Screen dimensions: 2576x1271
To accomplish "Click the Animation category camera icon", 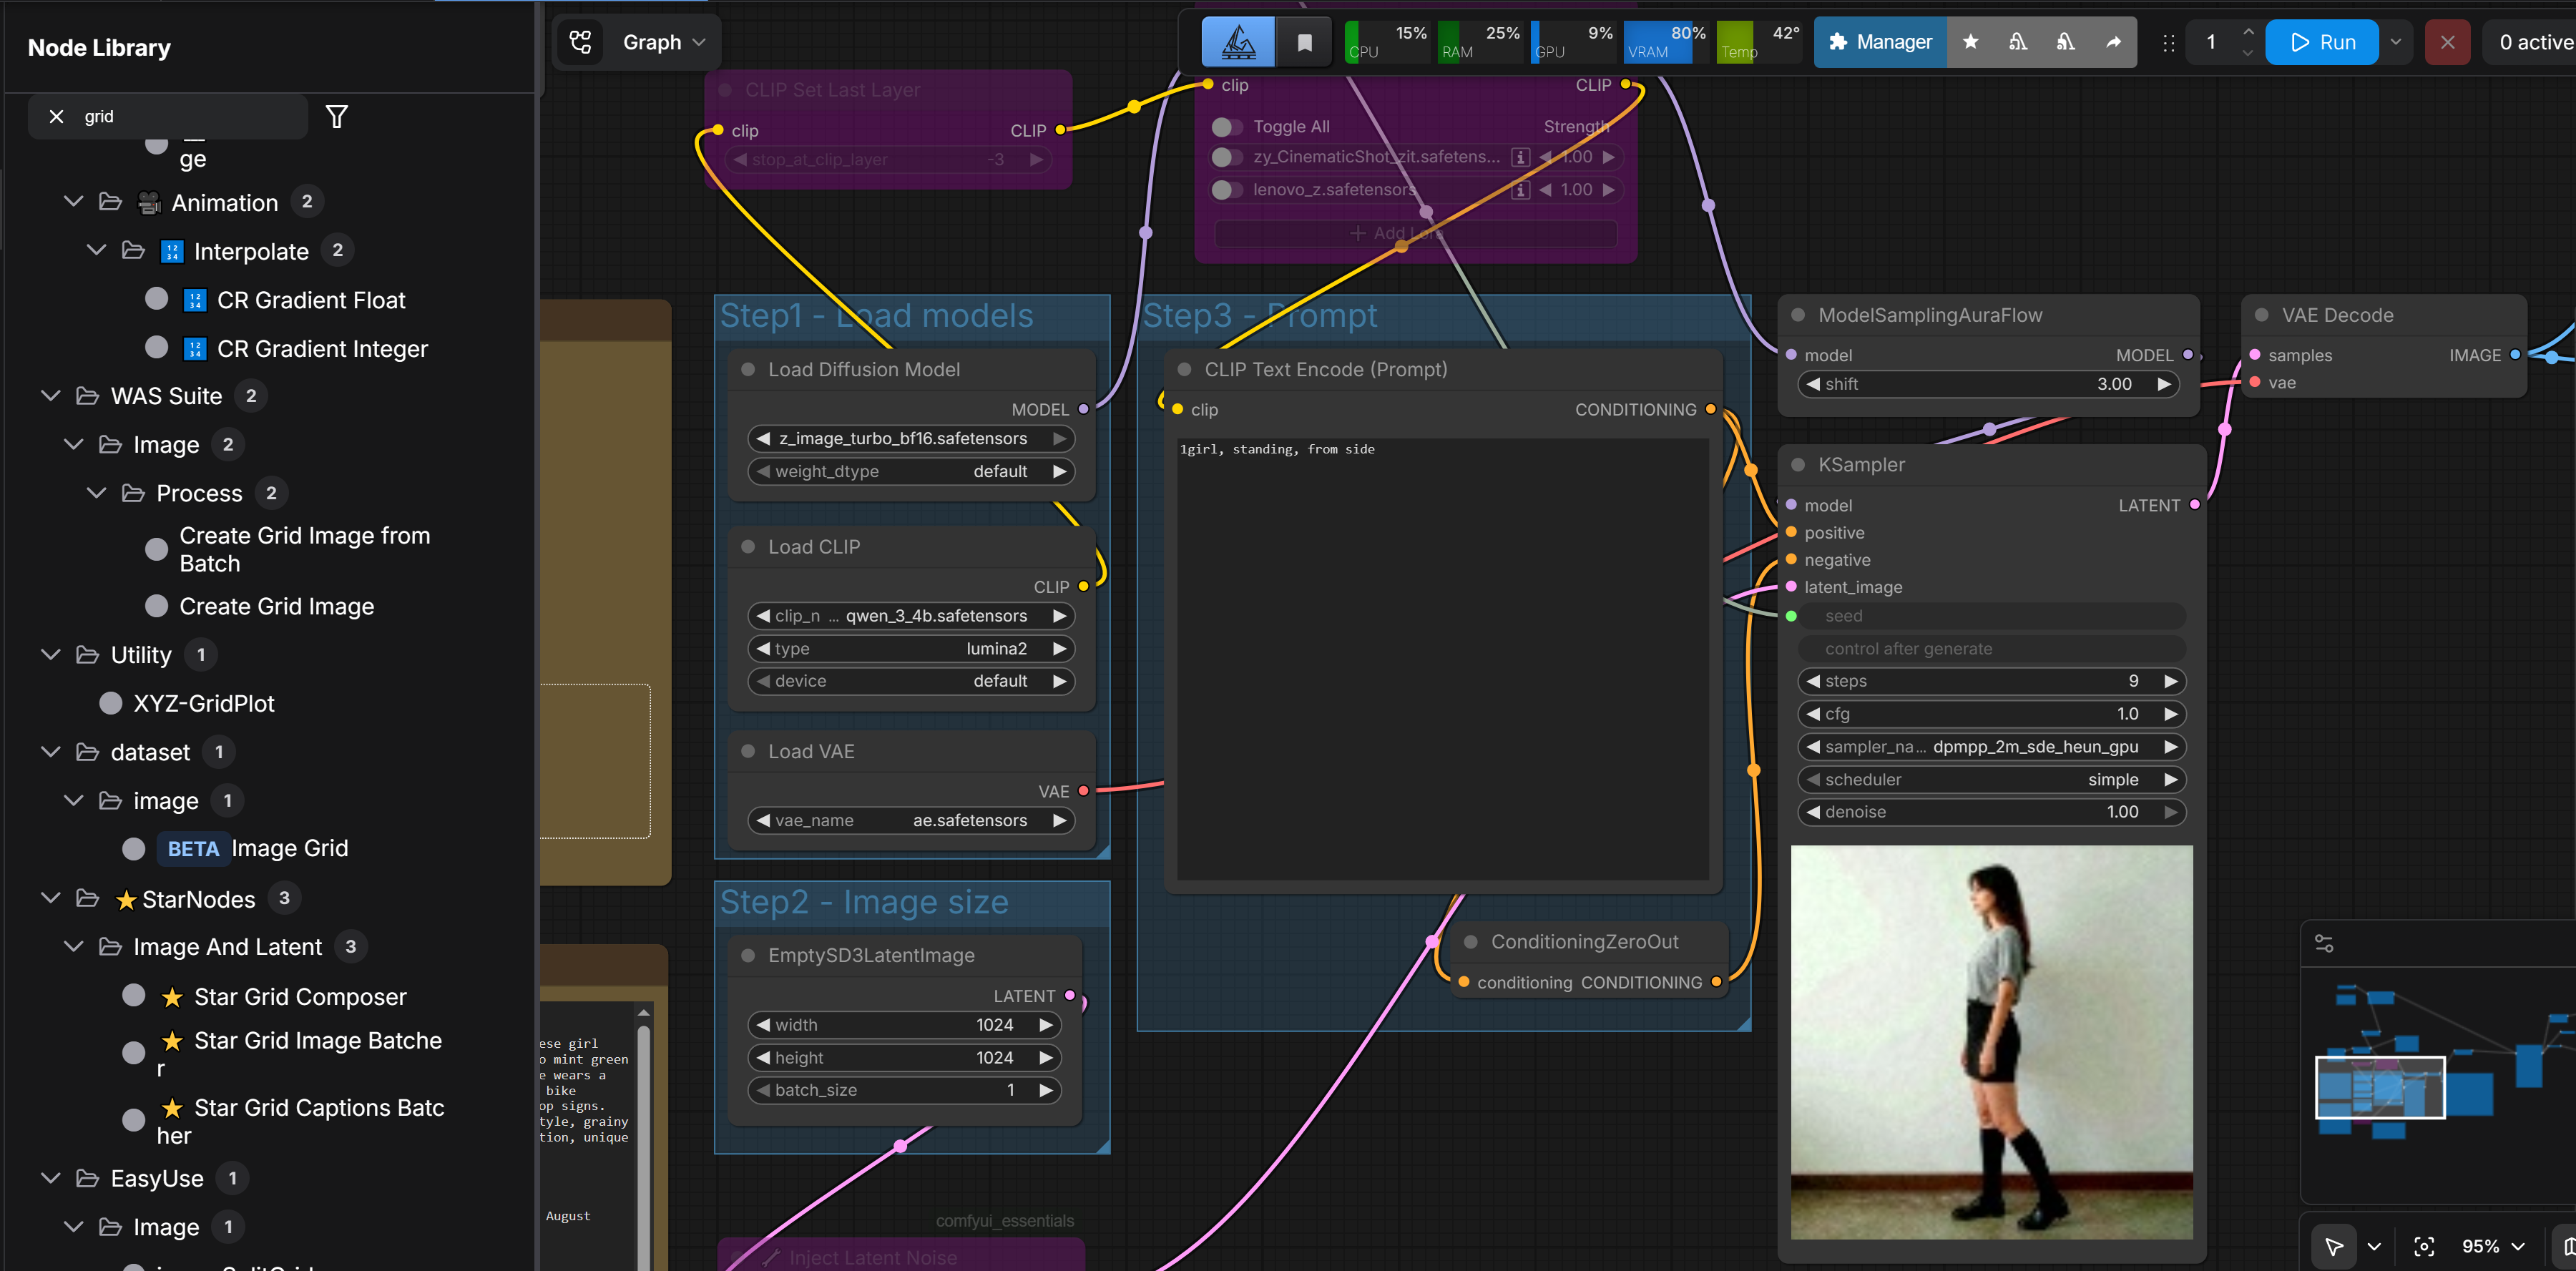I will click(149, 203).
